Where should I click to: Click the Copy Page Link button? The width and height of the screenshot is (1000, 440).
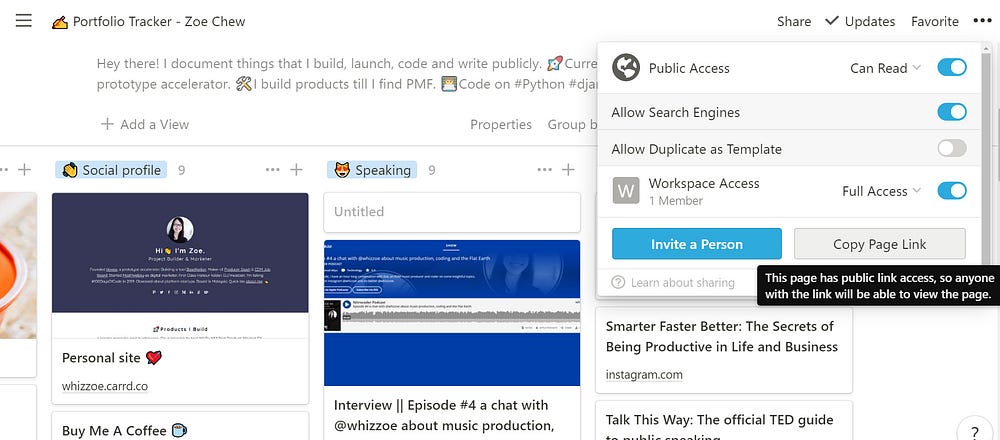click(879, 244)
